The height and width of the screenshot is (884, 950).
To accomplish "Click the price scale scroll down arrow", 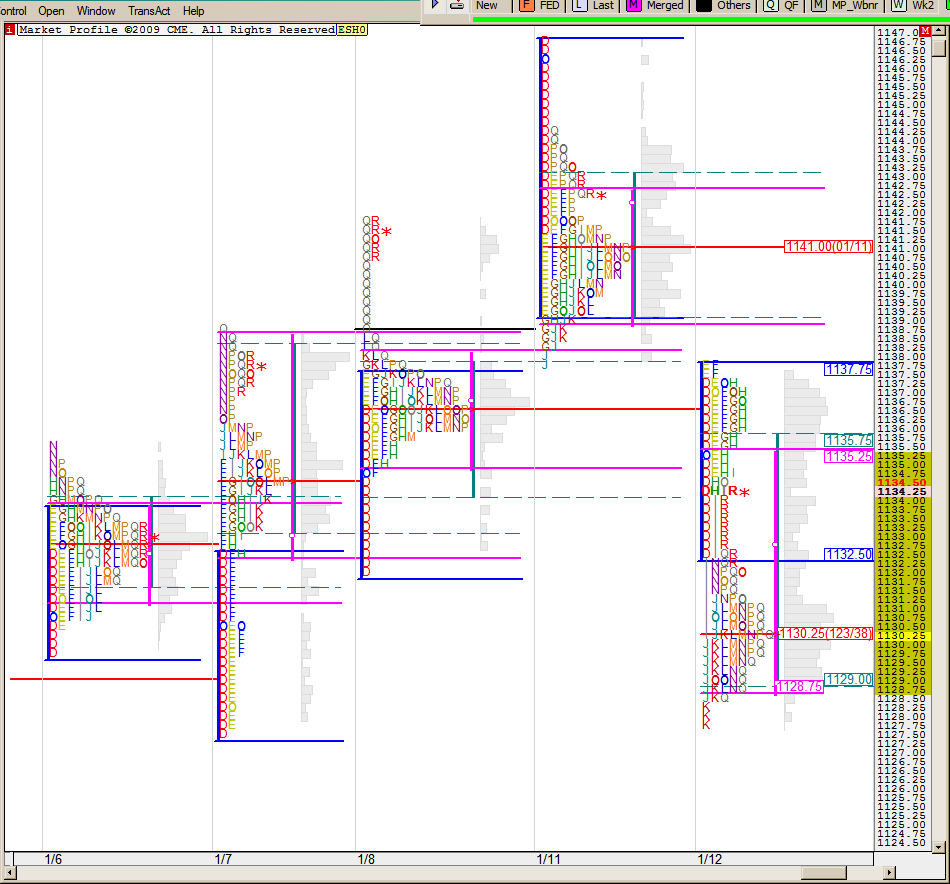I will 939,847.
